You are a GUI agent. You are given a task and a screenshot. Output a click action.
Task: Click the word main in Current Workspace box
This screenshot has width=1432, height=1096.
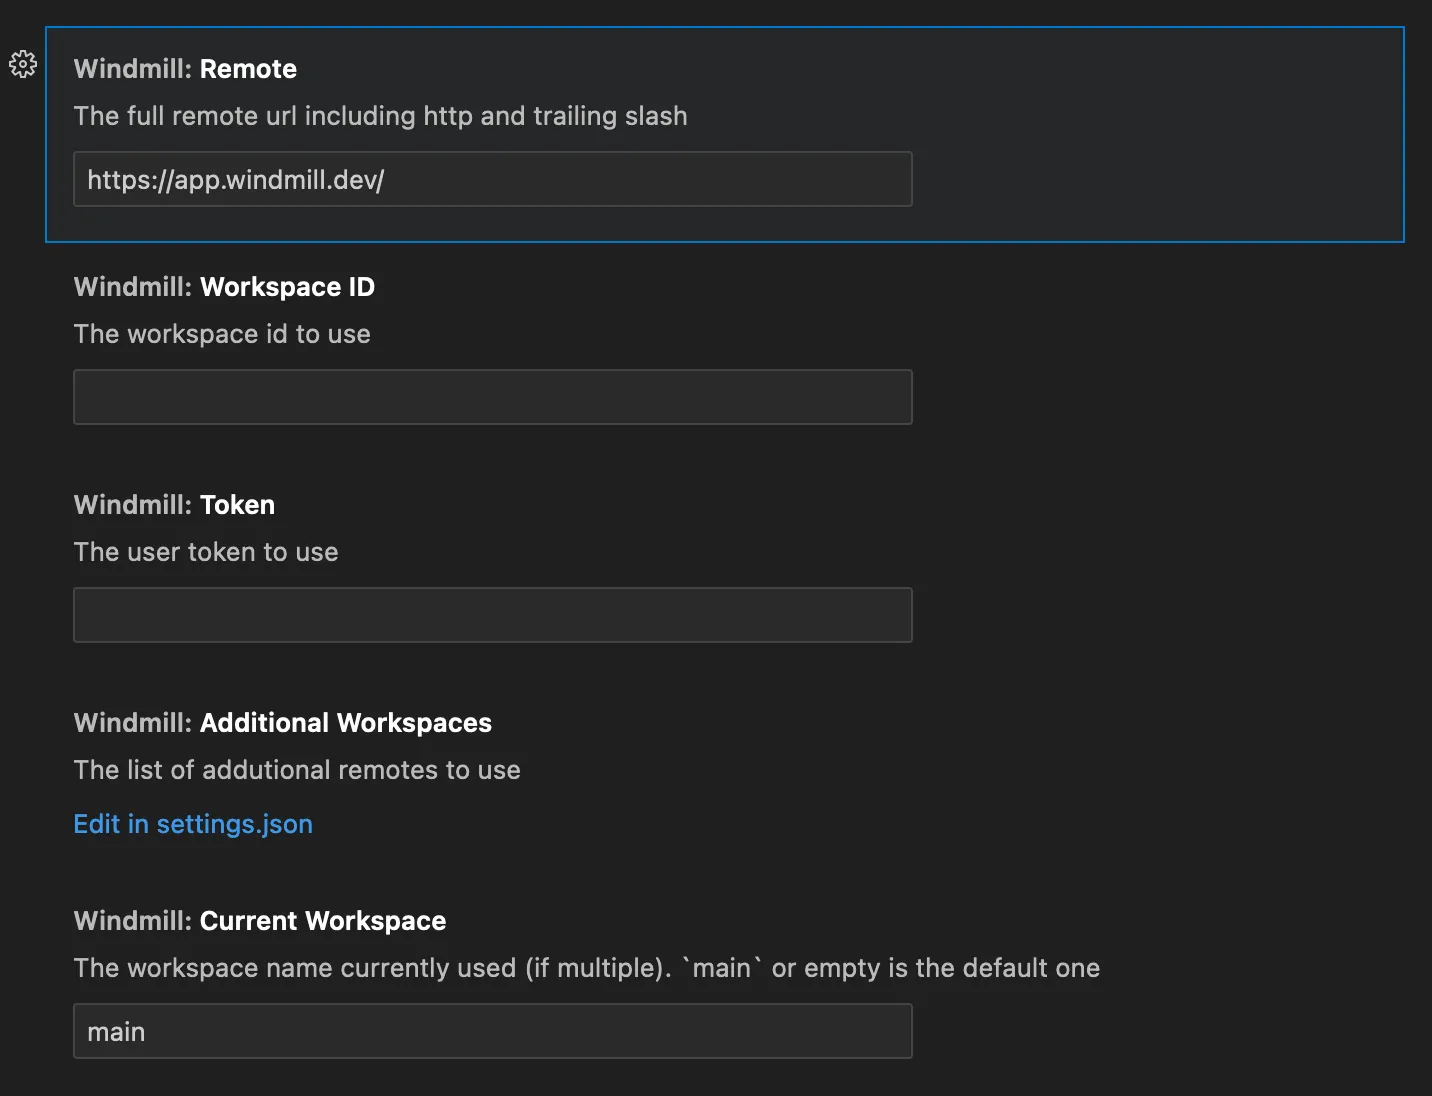point(116,1032)
